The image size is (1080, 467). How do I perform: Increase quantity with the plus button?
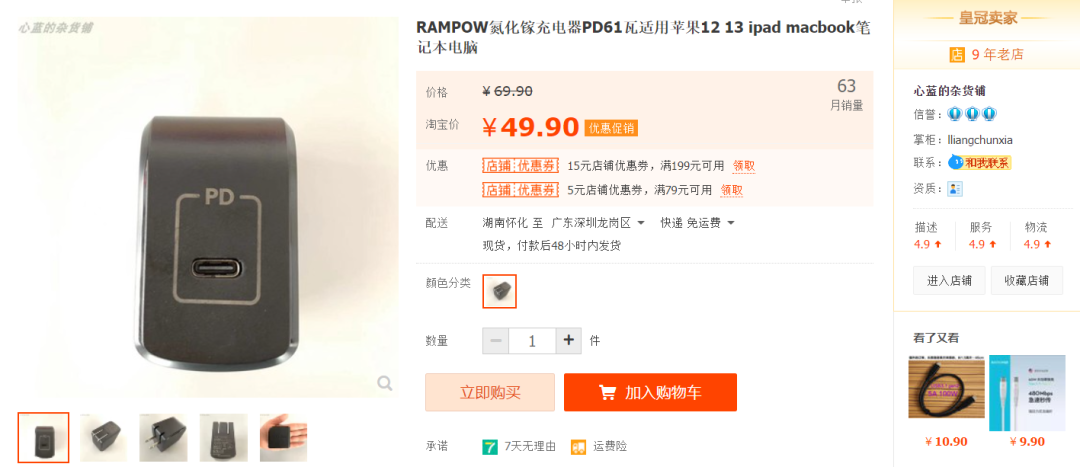point(568,340)
